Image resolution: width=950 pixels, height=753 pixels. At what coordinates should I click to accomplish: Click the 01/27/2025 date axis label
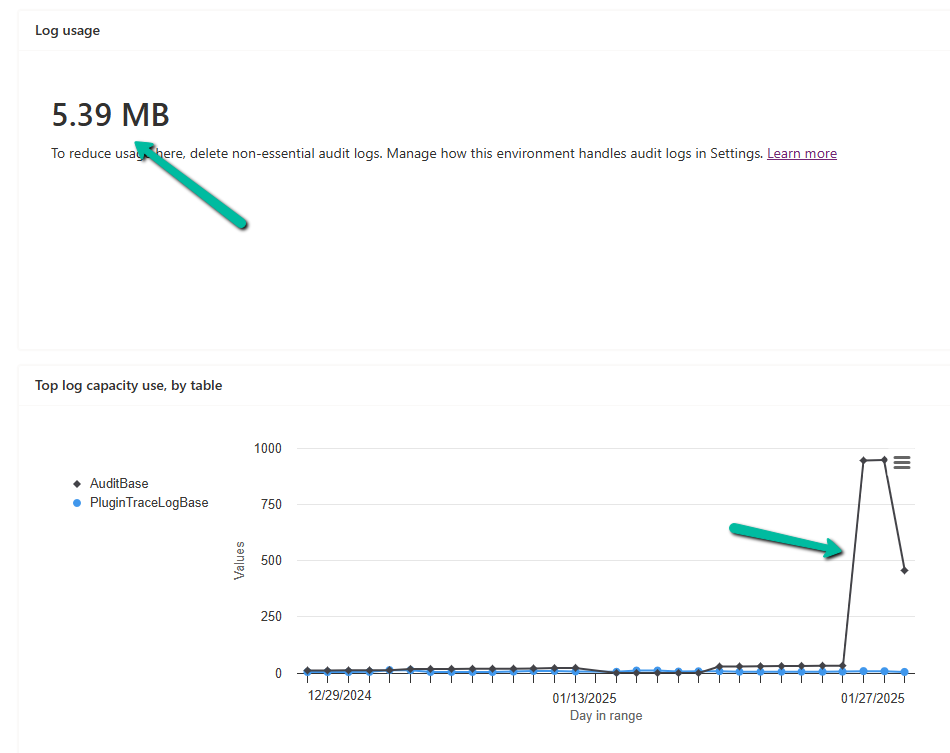pyautogui.click(x=872, y=697)
